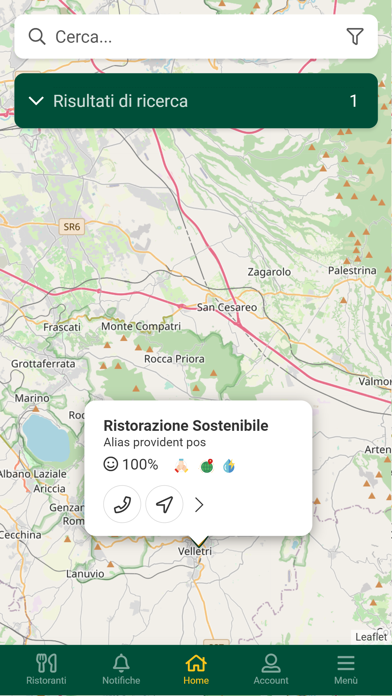Click the Rocca Priora map label

(174, 359)
